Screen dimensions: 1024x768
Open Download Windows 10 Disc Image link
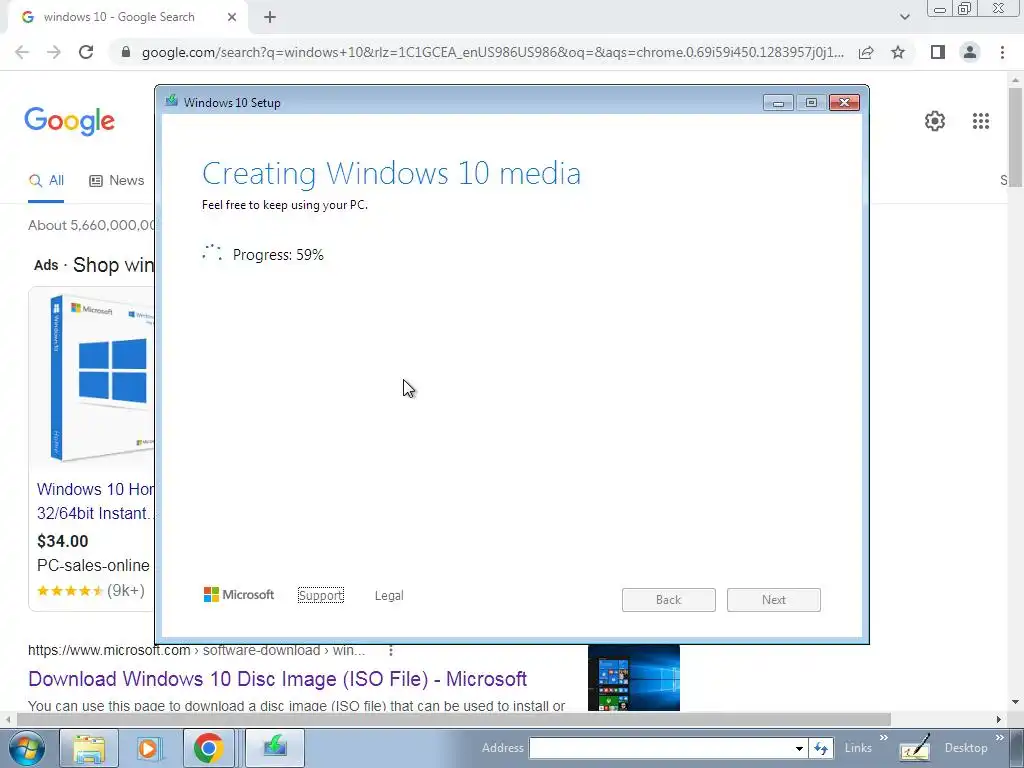[x=278, y=679]
